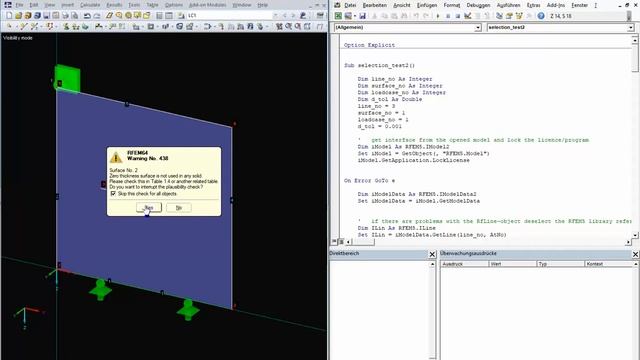Open the File menu in RFEM

point(19,5)
